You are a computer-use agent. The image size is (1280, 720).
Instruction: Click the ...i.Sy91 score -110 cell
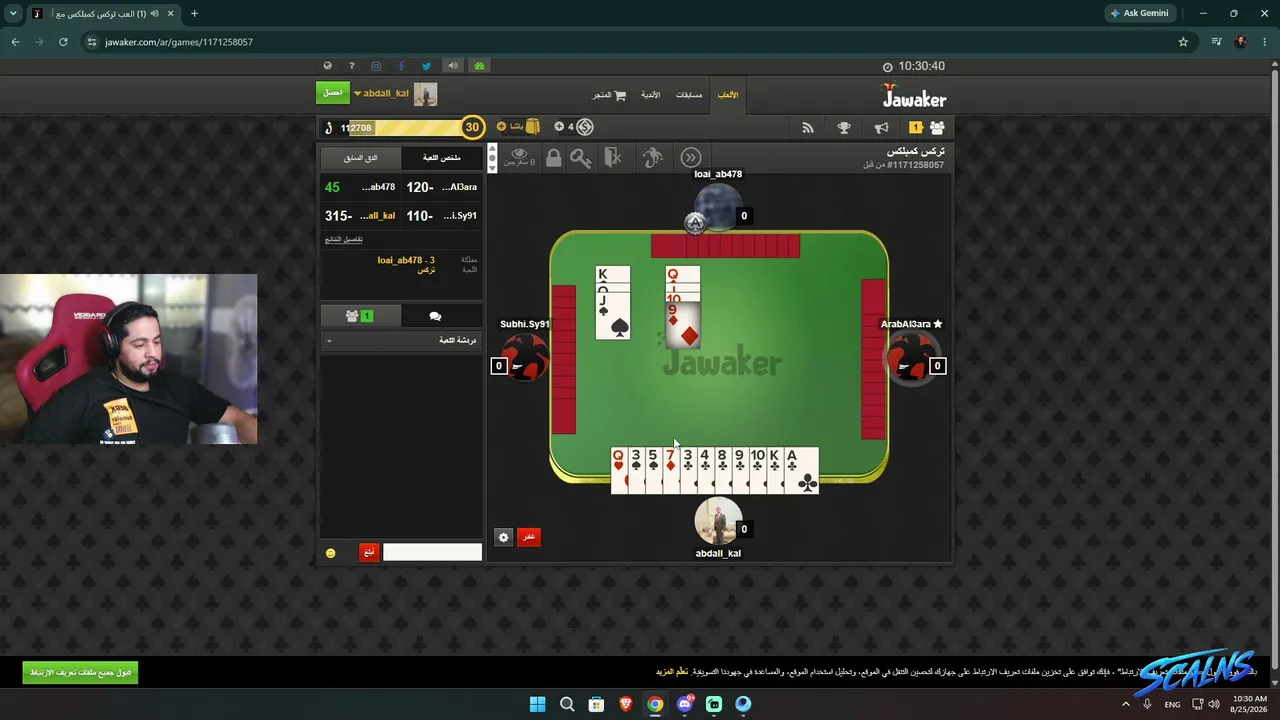[441, 216]
